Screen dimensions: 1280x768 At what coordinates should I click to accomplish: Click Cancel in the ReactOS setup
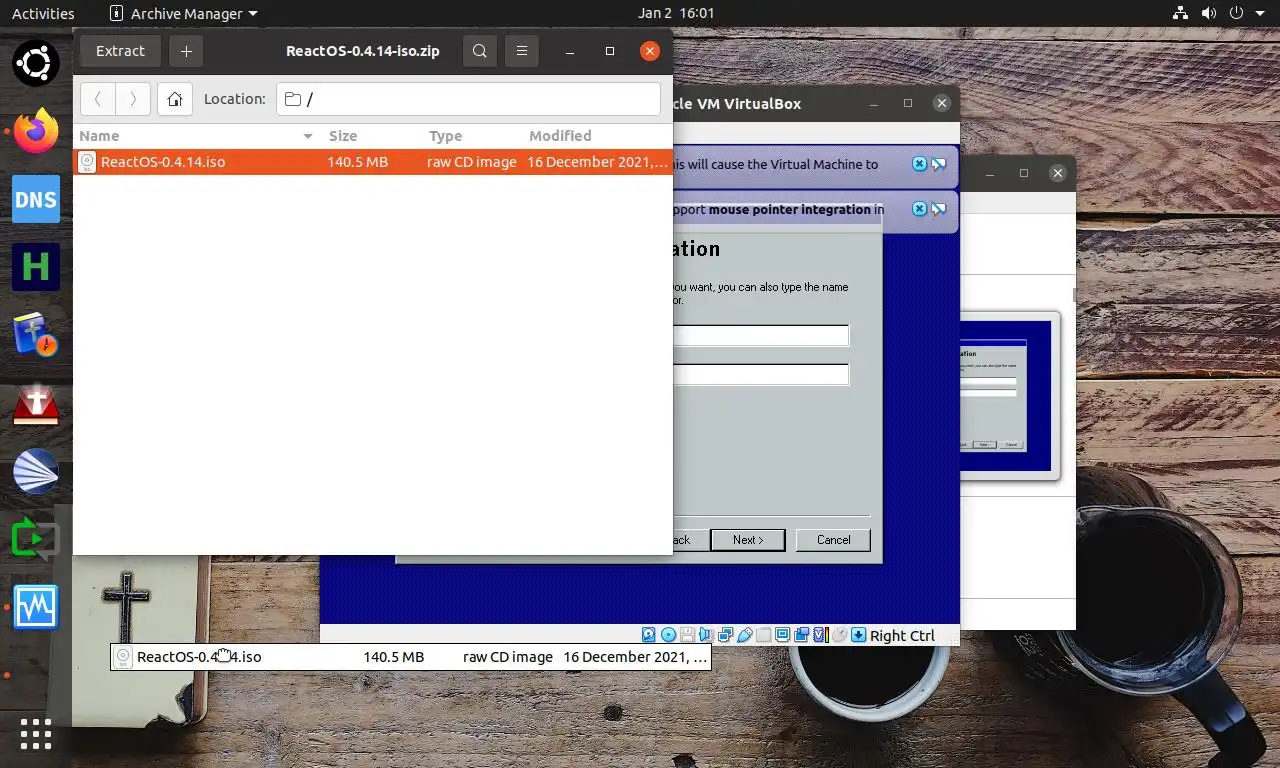click(833, 540)
